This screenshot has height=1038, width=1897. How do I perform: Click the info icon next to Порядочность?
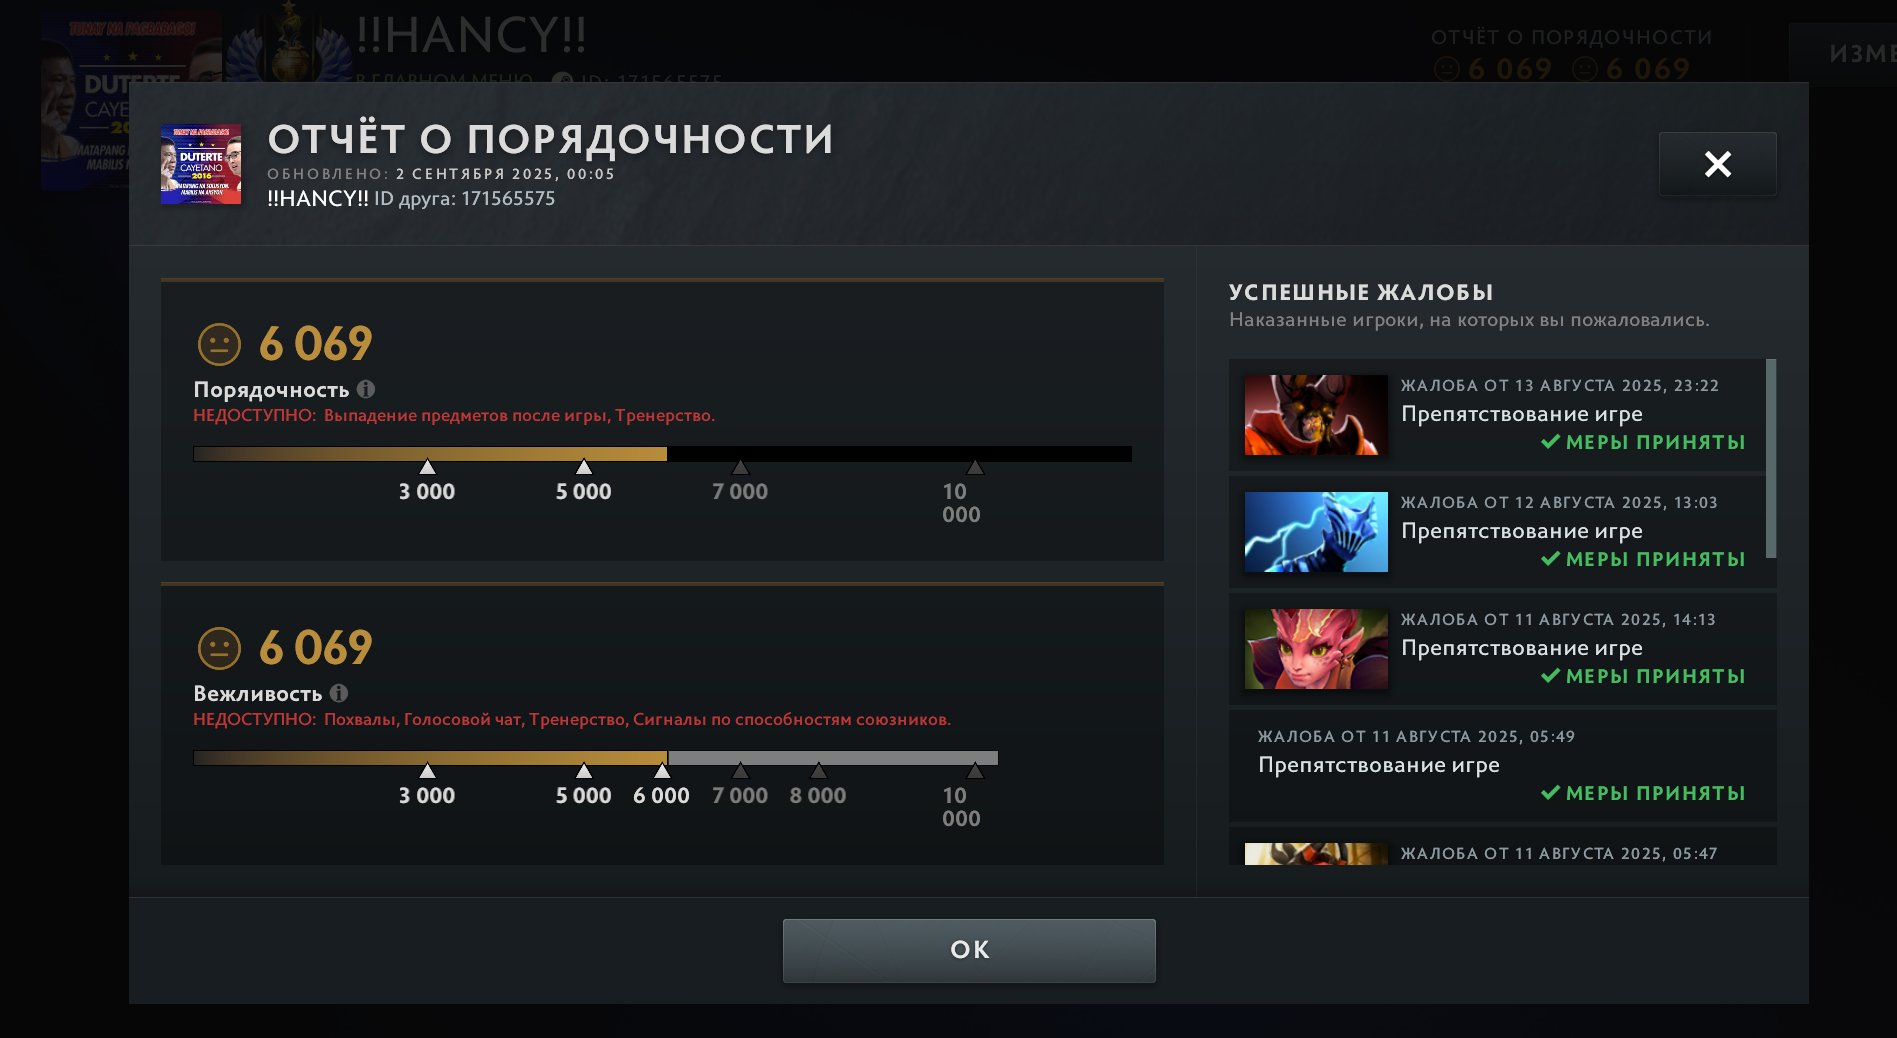pyautogui.click(x=366, y=389)
